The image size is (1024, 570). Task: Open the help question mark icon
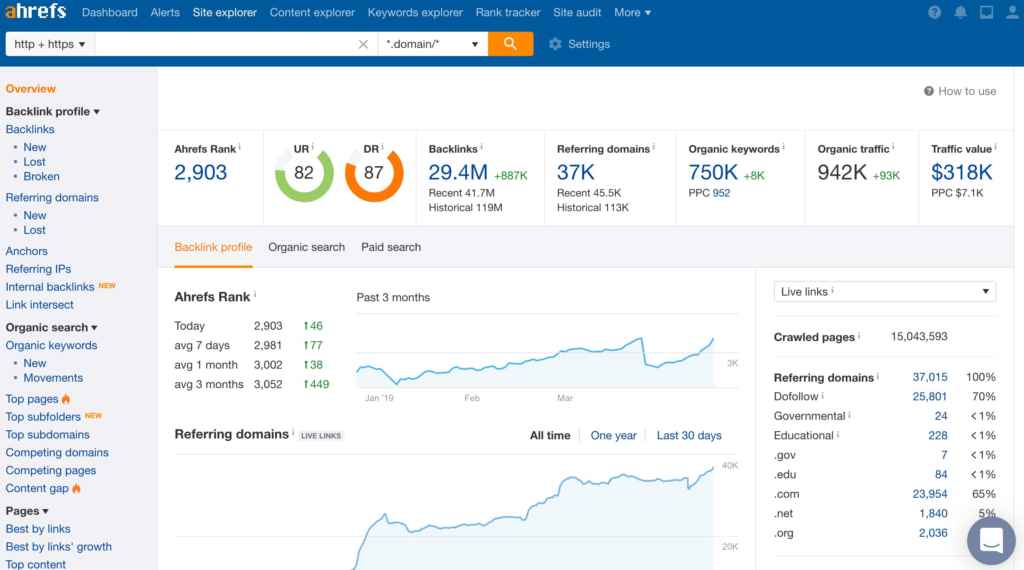coord(935,12)
